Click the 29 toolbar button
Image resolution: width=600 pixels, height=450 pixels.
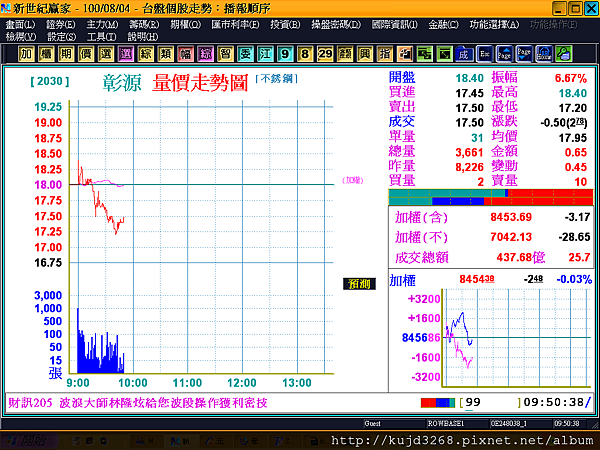pos(325,54)
